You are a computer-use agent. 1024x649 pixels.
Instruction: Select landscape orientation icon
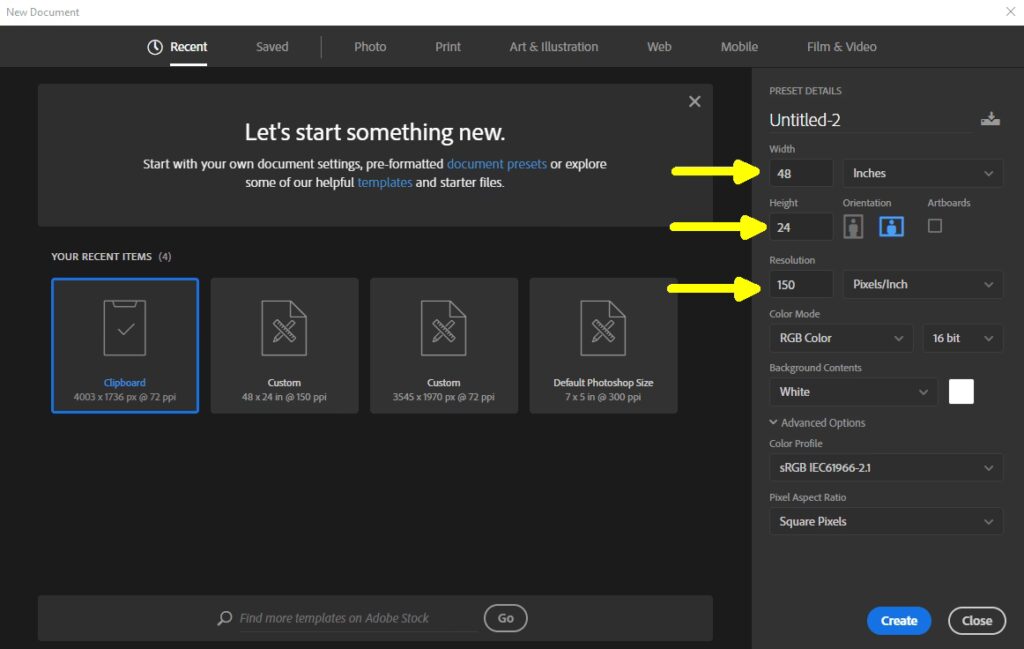(x=891, y=227)
